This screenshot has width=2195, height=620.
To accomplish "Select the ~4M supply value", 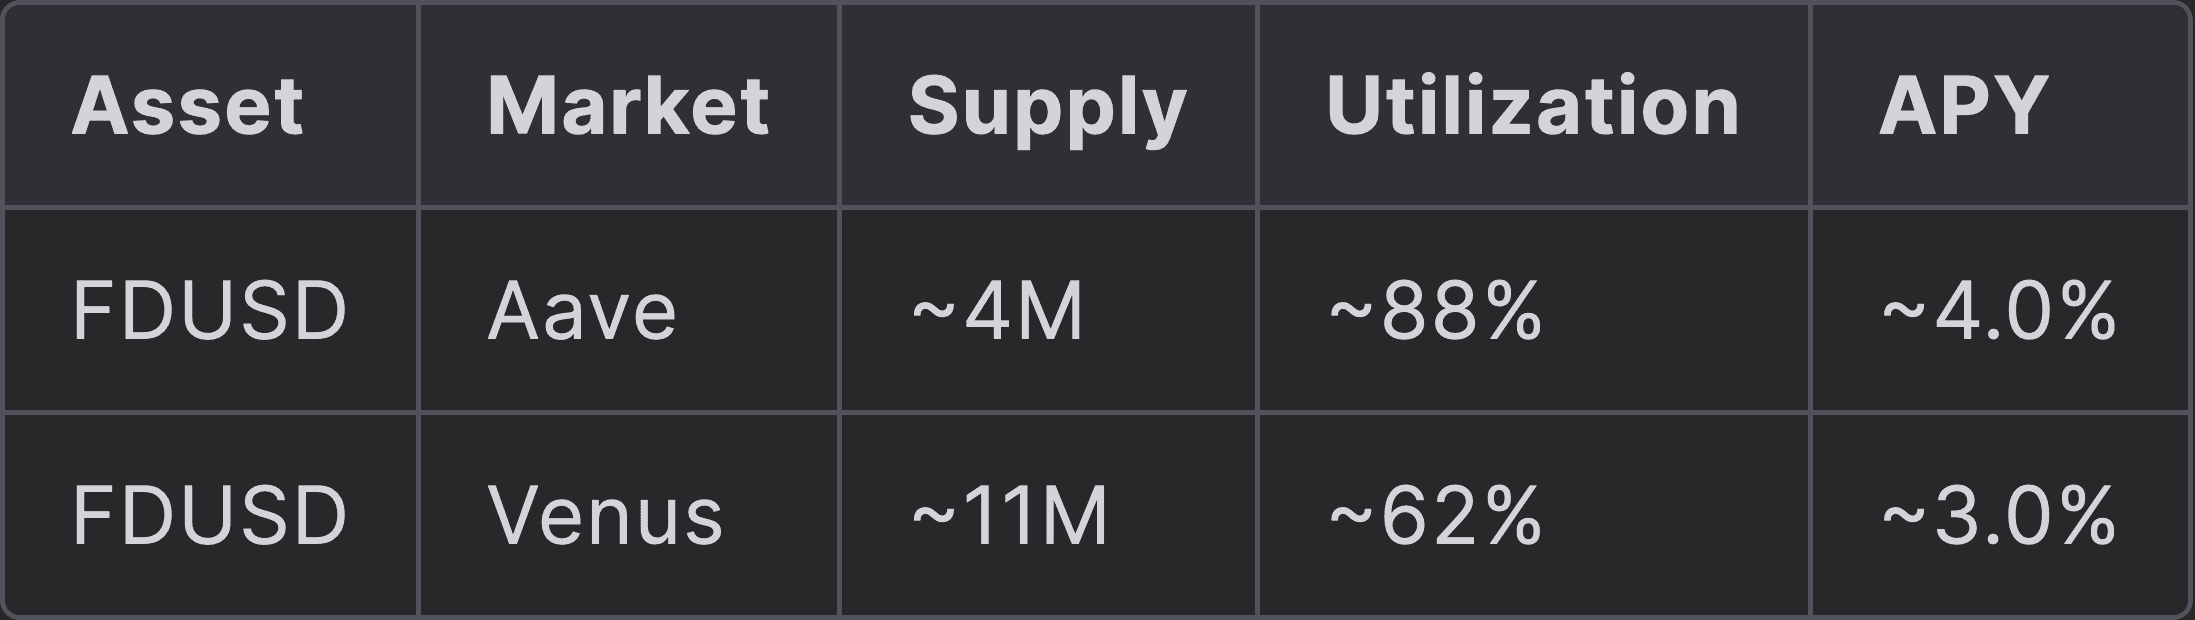I will click(x=997, y=312).
